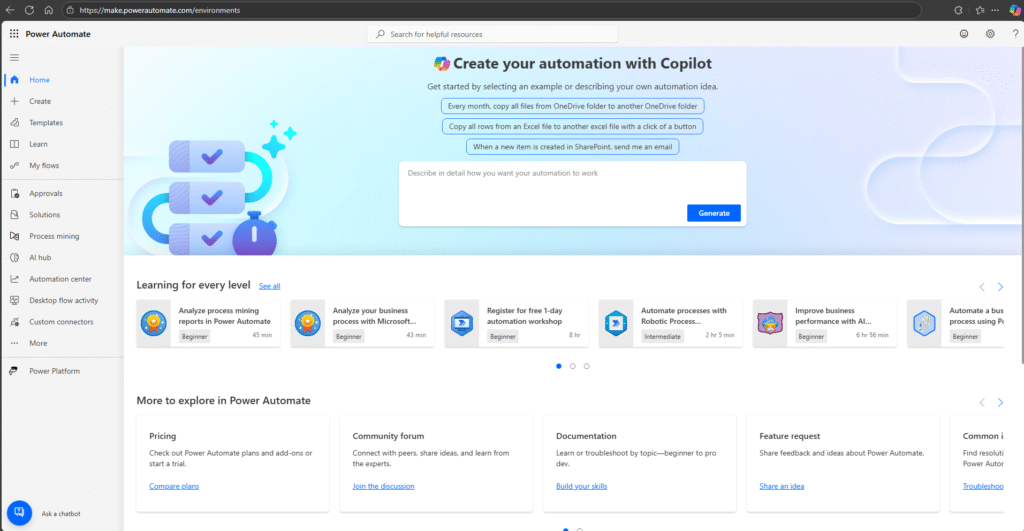Viewport: 1024px width, 531px height.
Task: Go to My flows in sidebar
Action: [44, 165]
